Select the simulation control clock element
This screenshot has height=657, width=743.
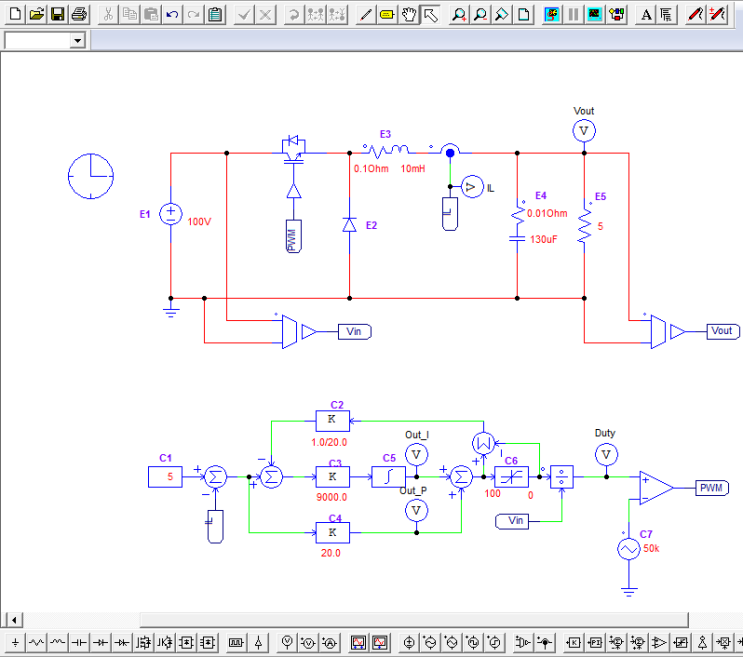point(91,176)
